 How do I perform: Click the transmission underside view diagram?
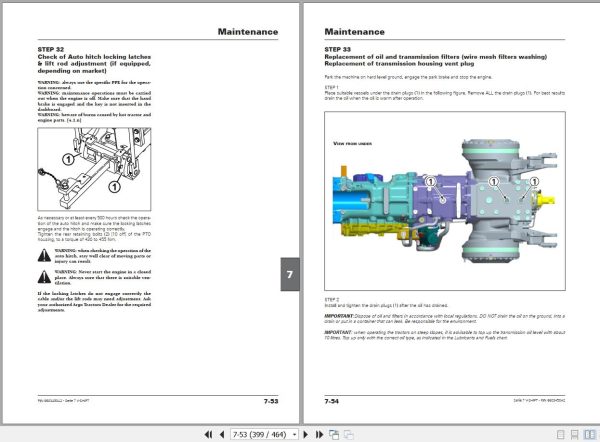click(x=445, y=201)
